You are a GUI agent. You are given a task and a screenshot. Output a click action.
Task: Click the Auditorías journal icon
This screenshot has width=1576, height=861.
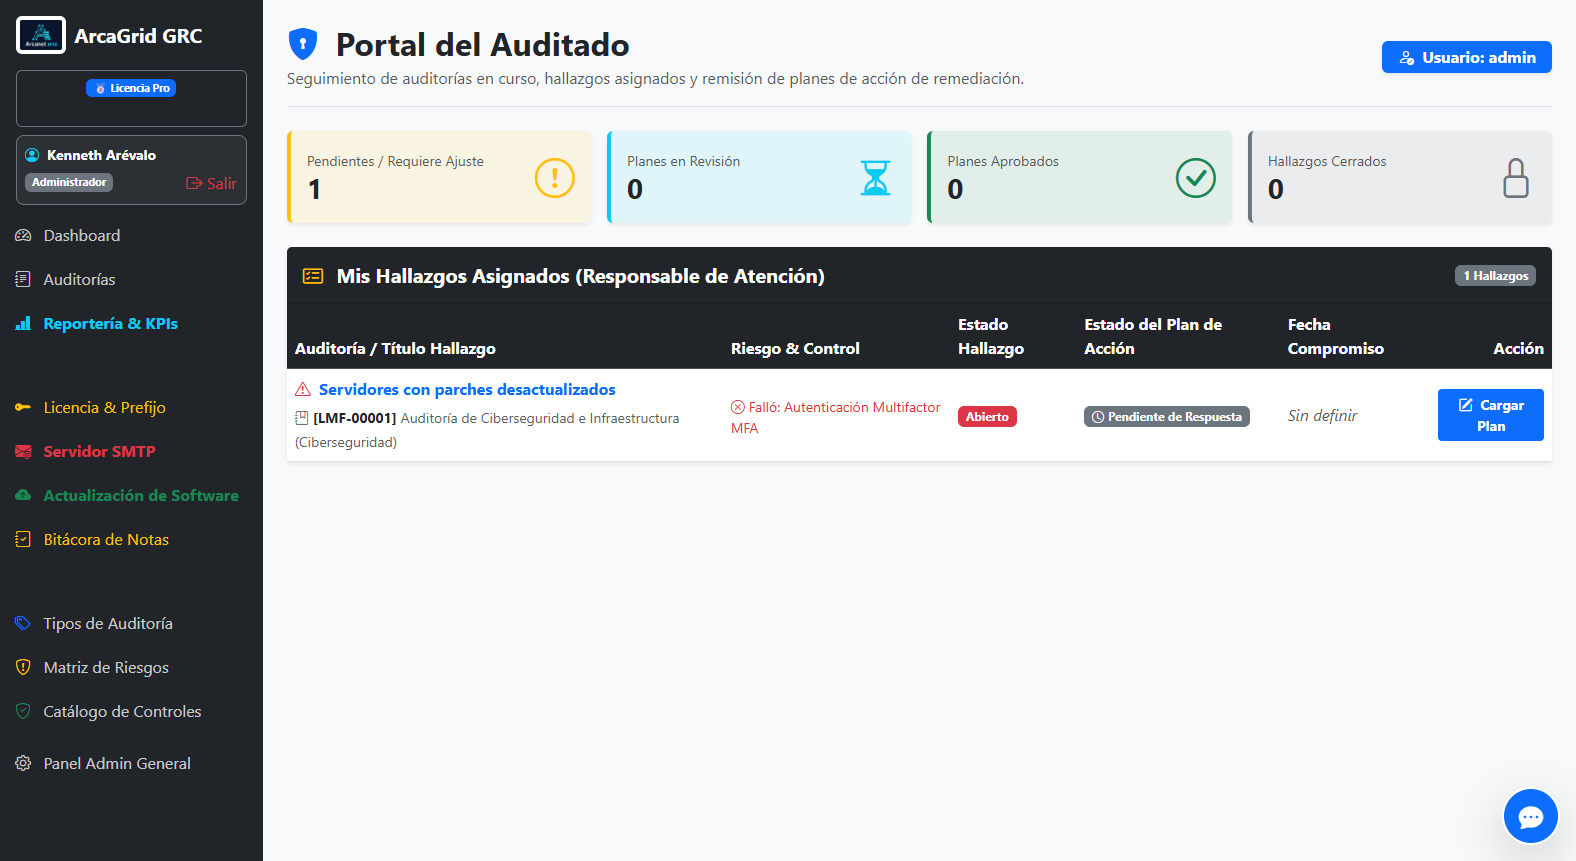tap(23, 279)
